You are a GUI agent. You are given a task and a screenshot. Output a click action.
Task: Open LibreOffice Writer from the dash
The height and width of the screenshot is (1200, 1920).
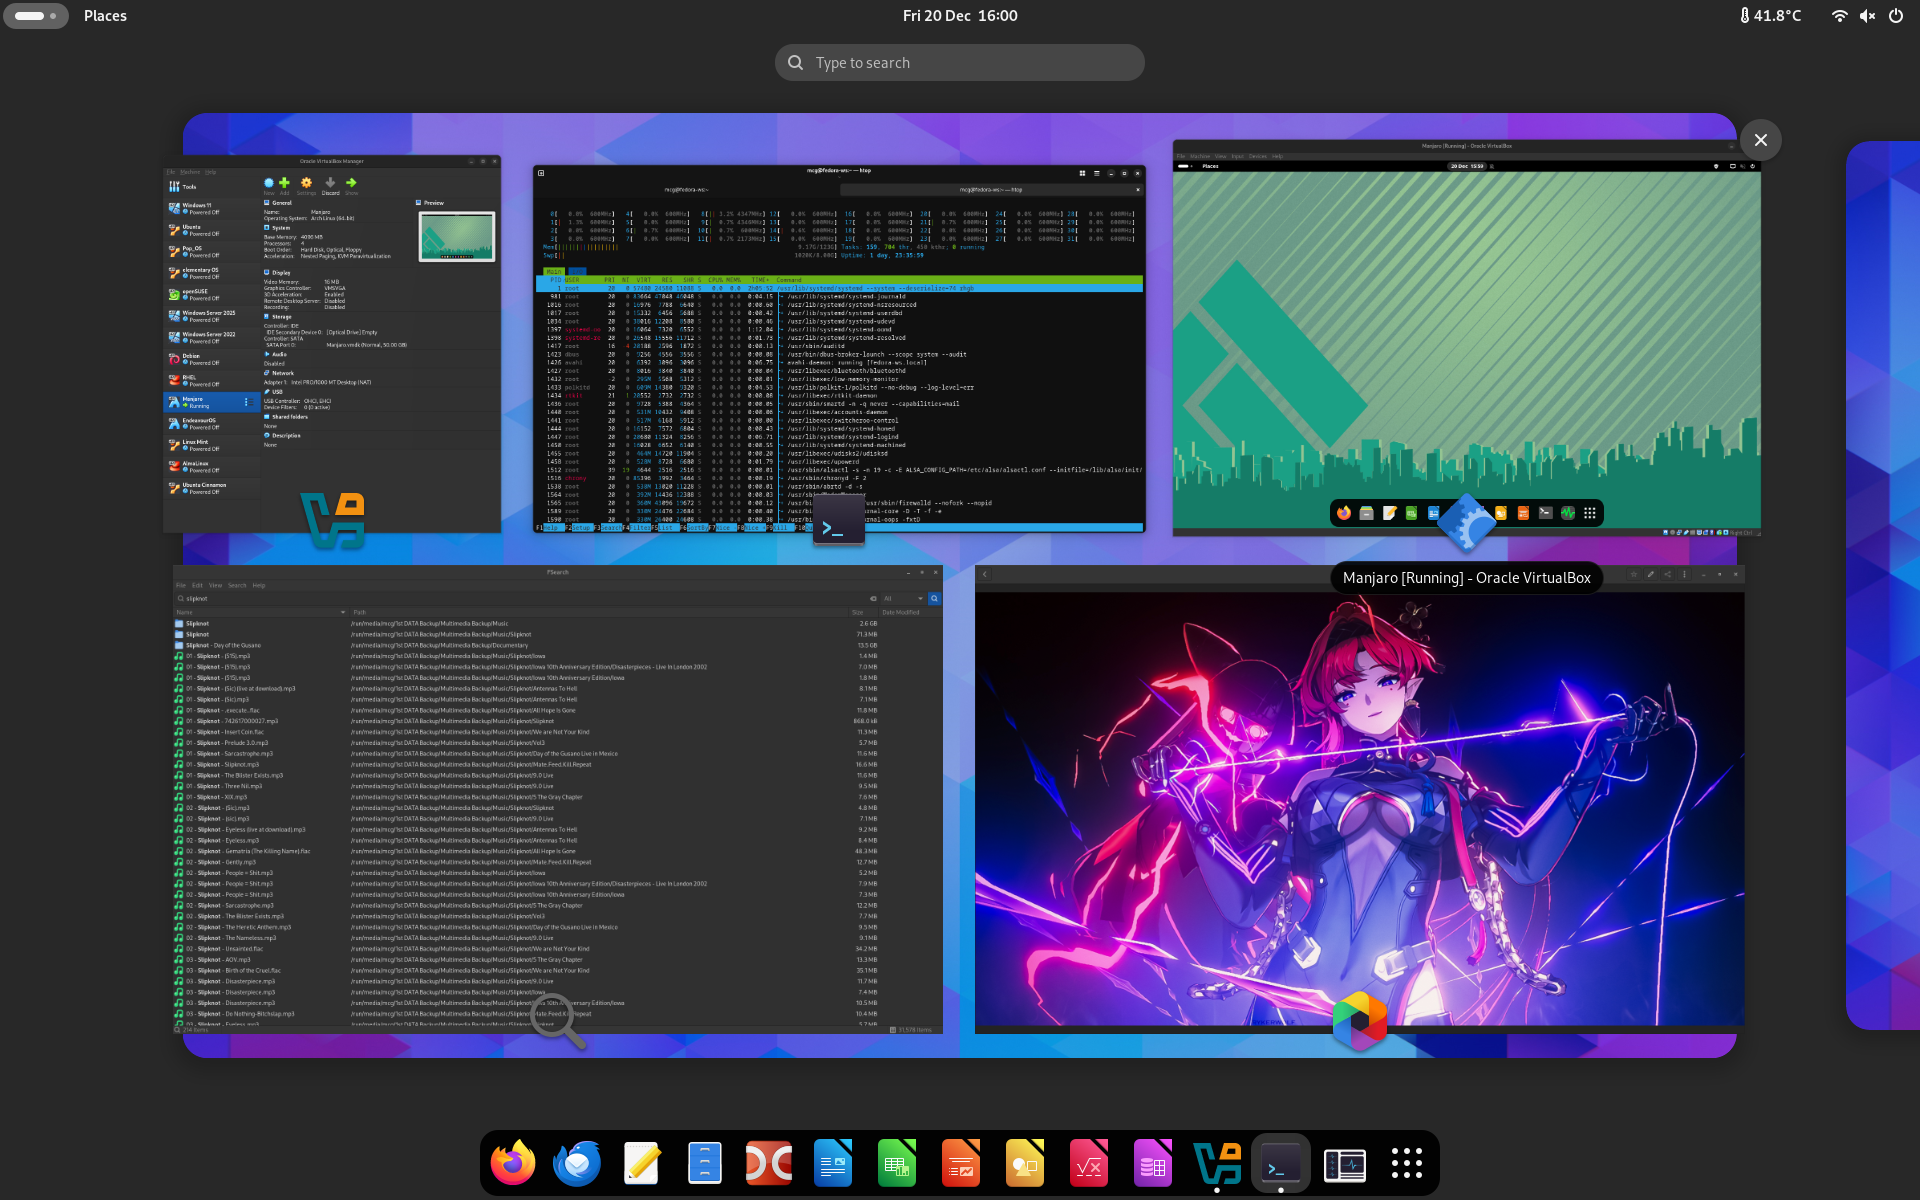coord(833,1163)
